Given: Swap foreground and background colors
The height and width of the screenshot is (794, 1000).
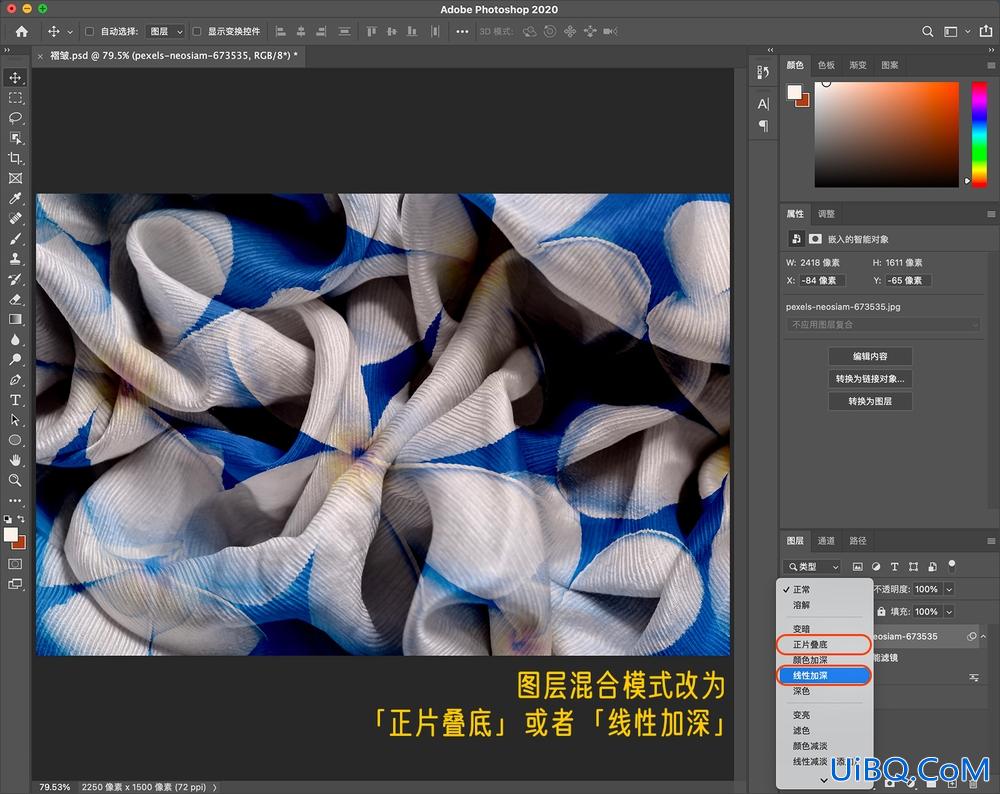Looking at the screenshot, I should point(21,518).
